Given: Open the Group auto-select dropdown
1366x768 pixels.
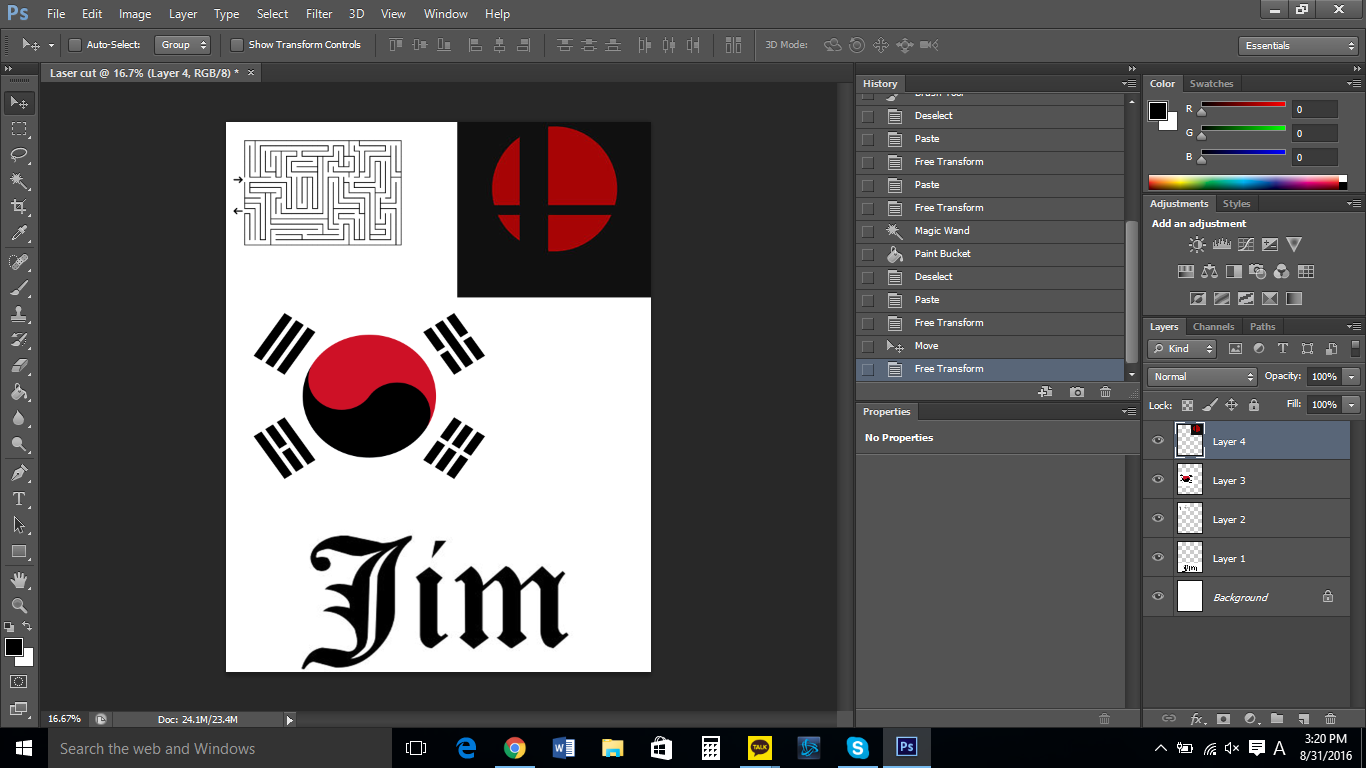Looking at the screenshot, I should pyautogui.click(x=182, y=45).
